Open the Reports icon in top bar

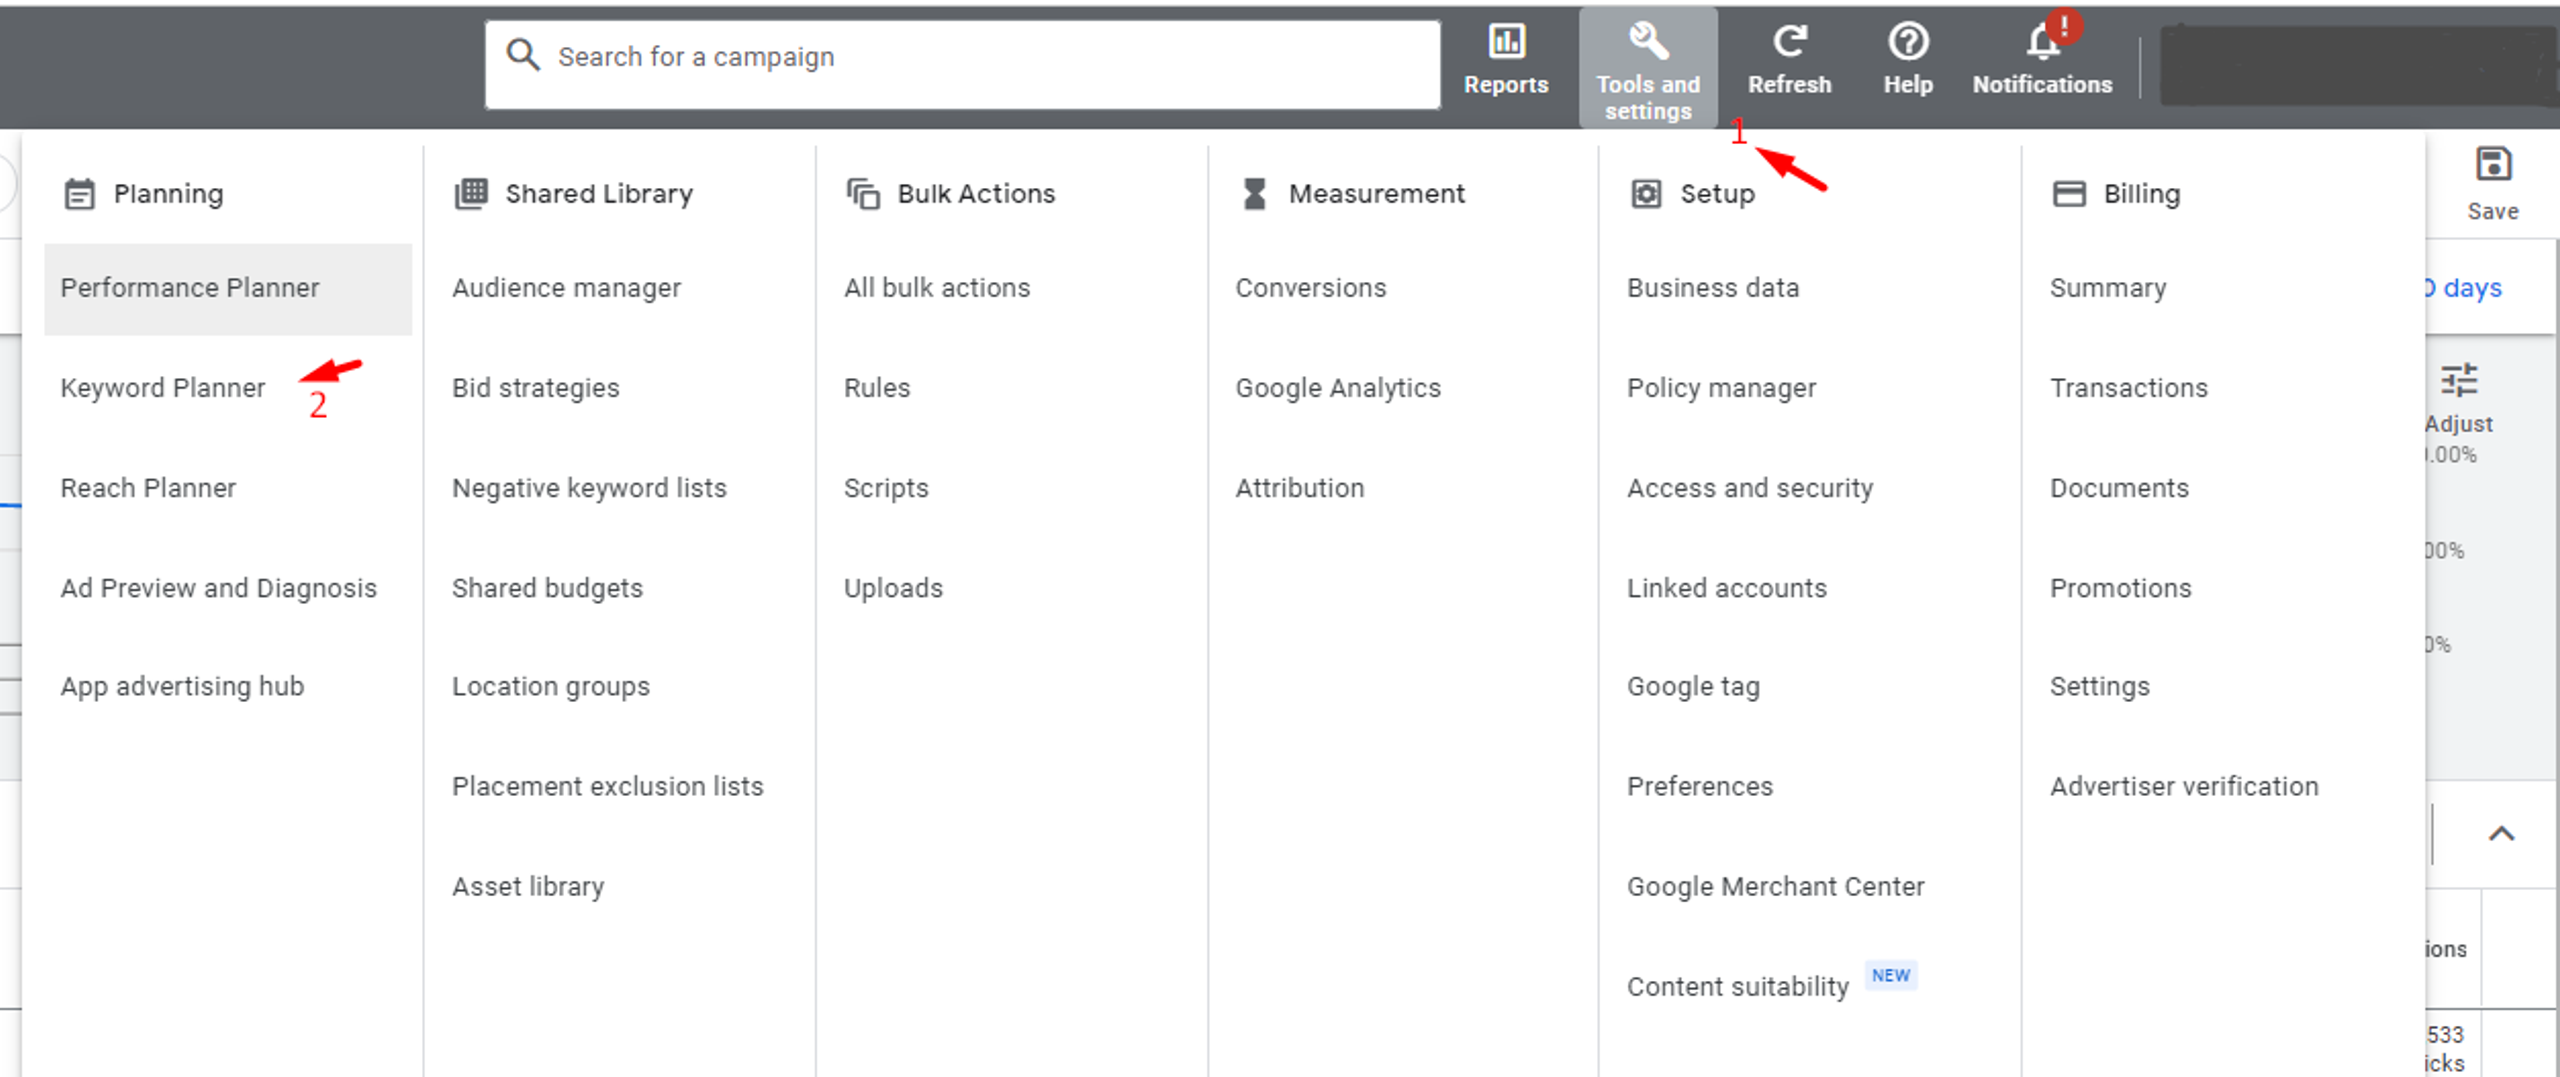coord(1506,42)
